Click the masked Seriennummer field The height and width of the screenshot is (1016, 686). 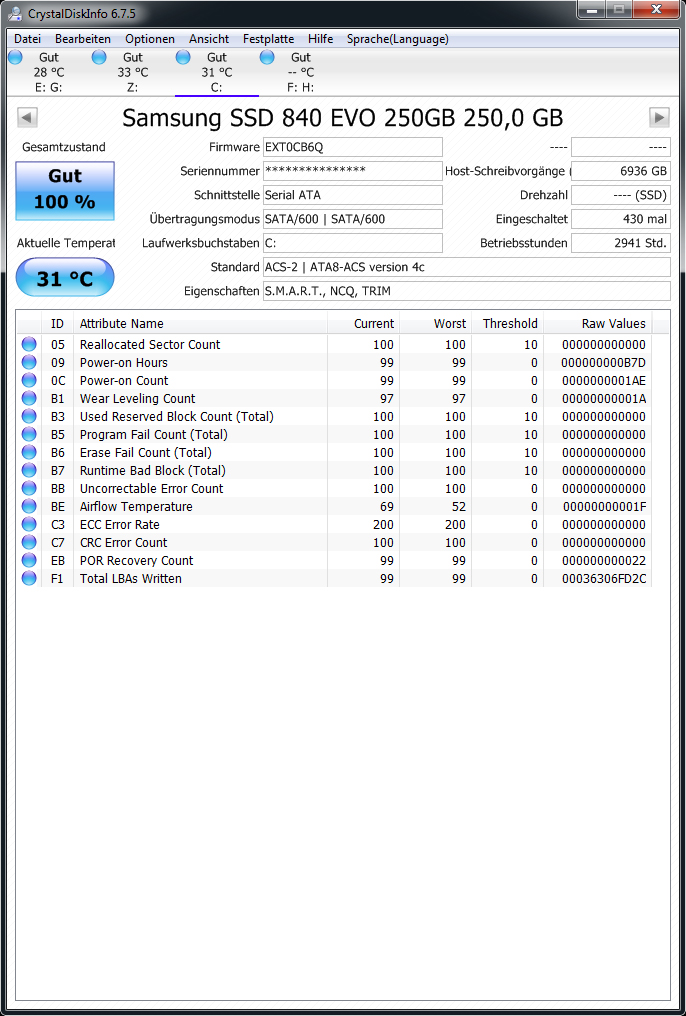pos(352,171)
